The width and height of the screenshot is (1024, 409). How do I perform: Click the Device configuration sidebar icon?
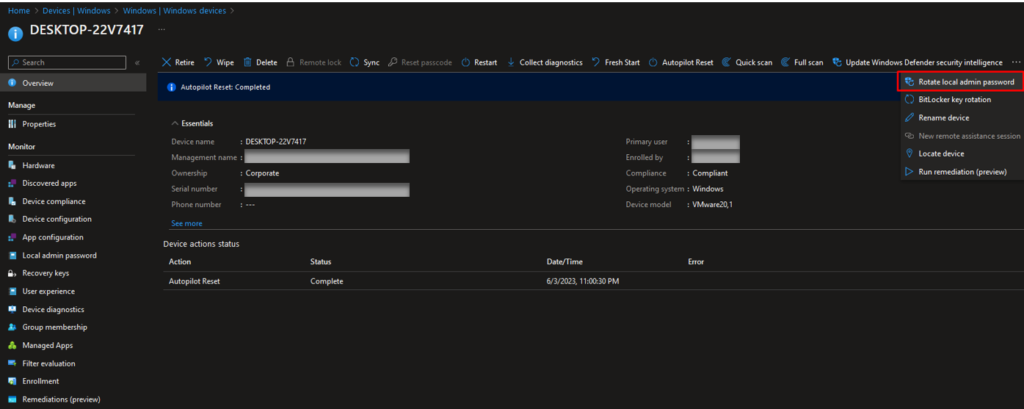[x=12, y=220]
